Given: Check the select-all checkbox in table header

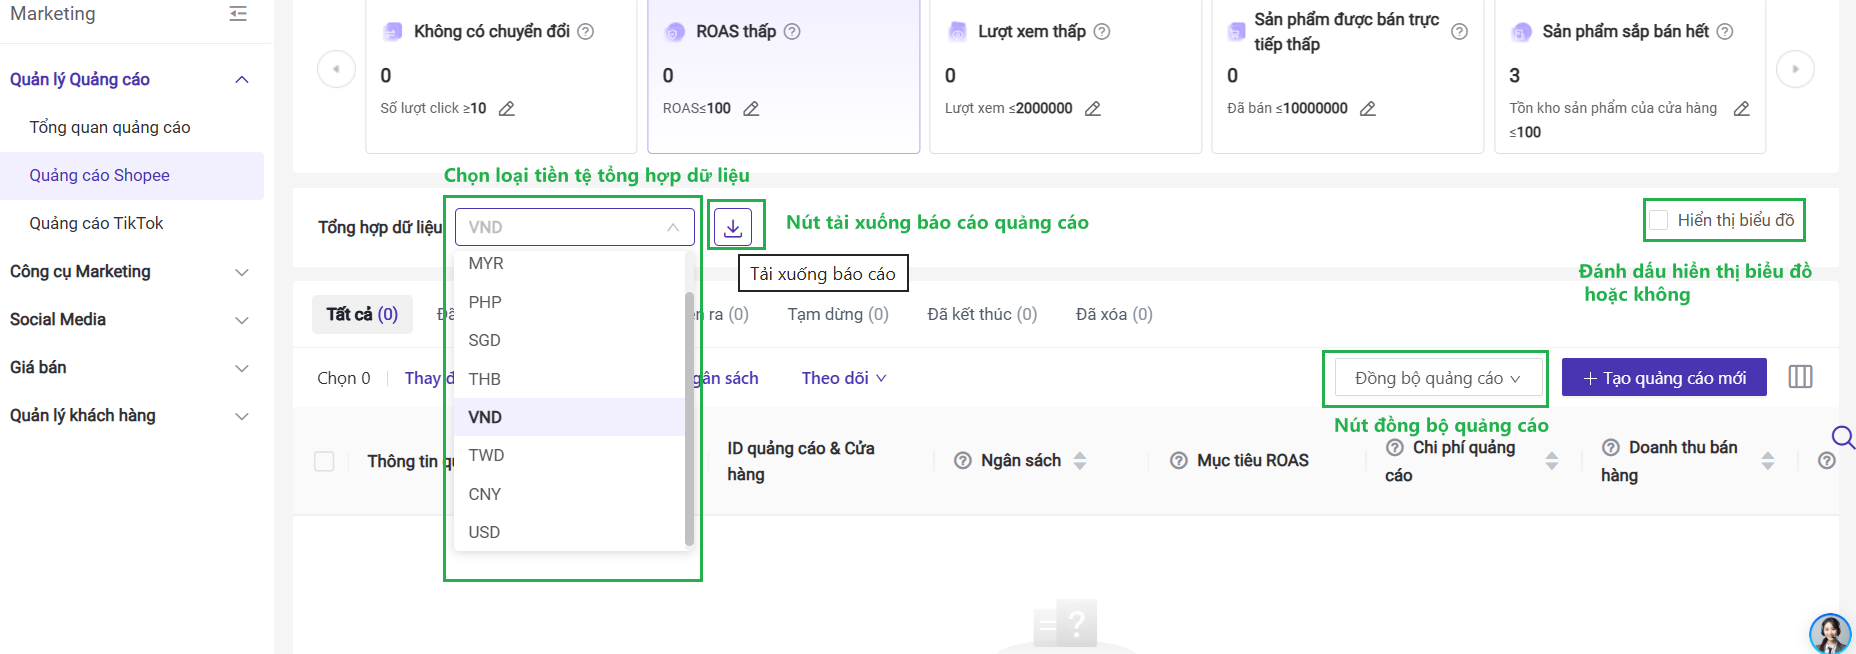Looking at the screenshot, I should pyautogui.click(x=324, y=461).
